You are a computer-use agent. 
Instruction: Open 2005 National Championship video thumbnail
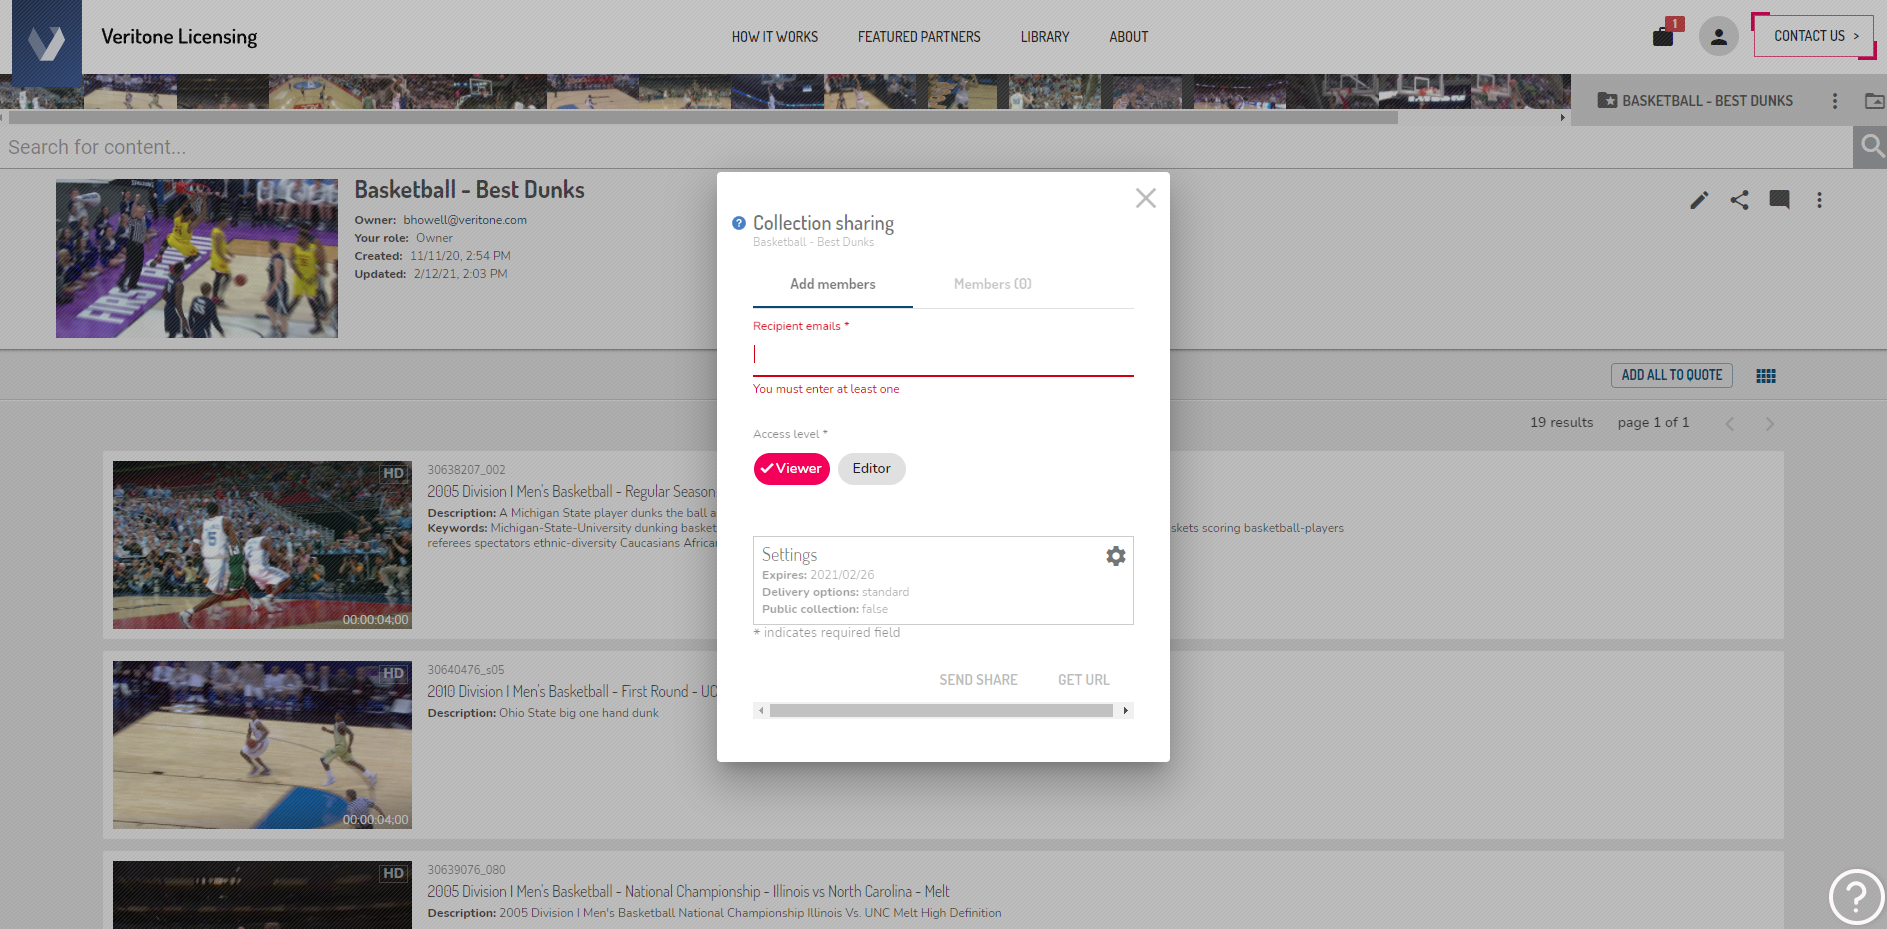click(x=262, y=895)
